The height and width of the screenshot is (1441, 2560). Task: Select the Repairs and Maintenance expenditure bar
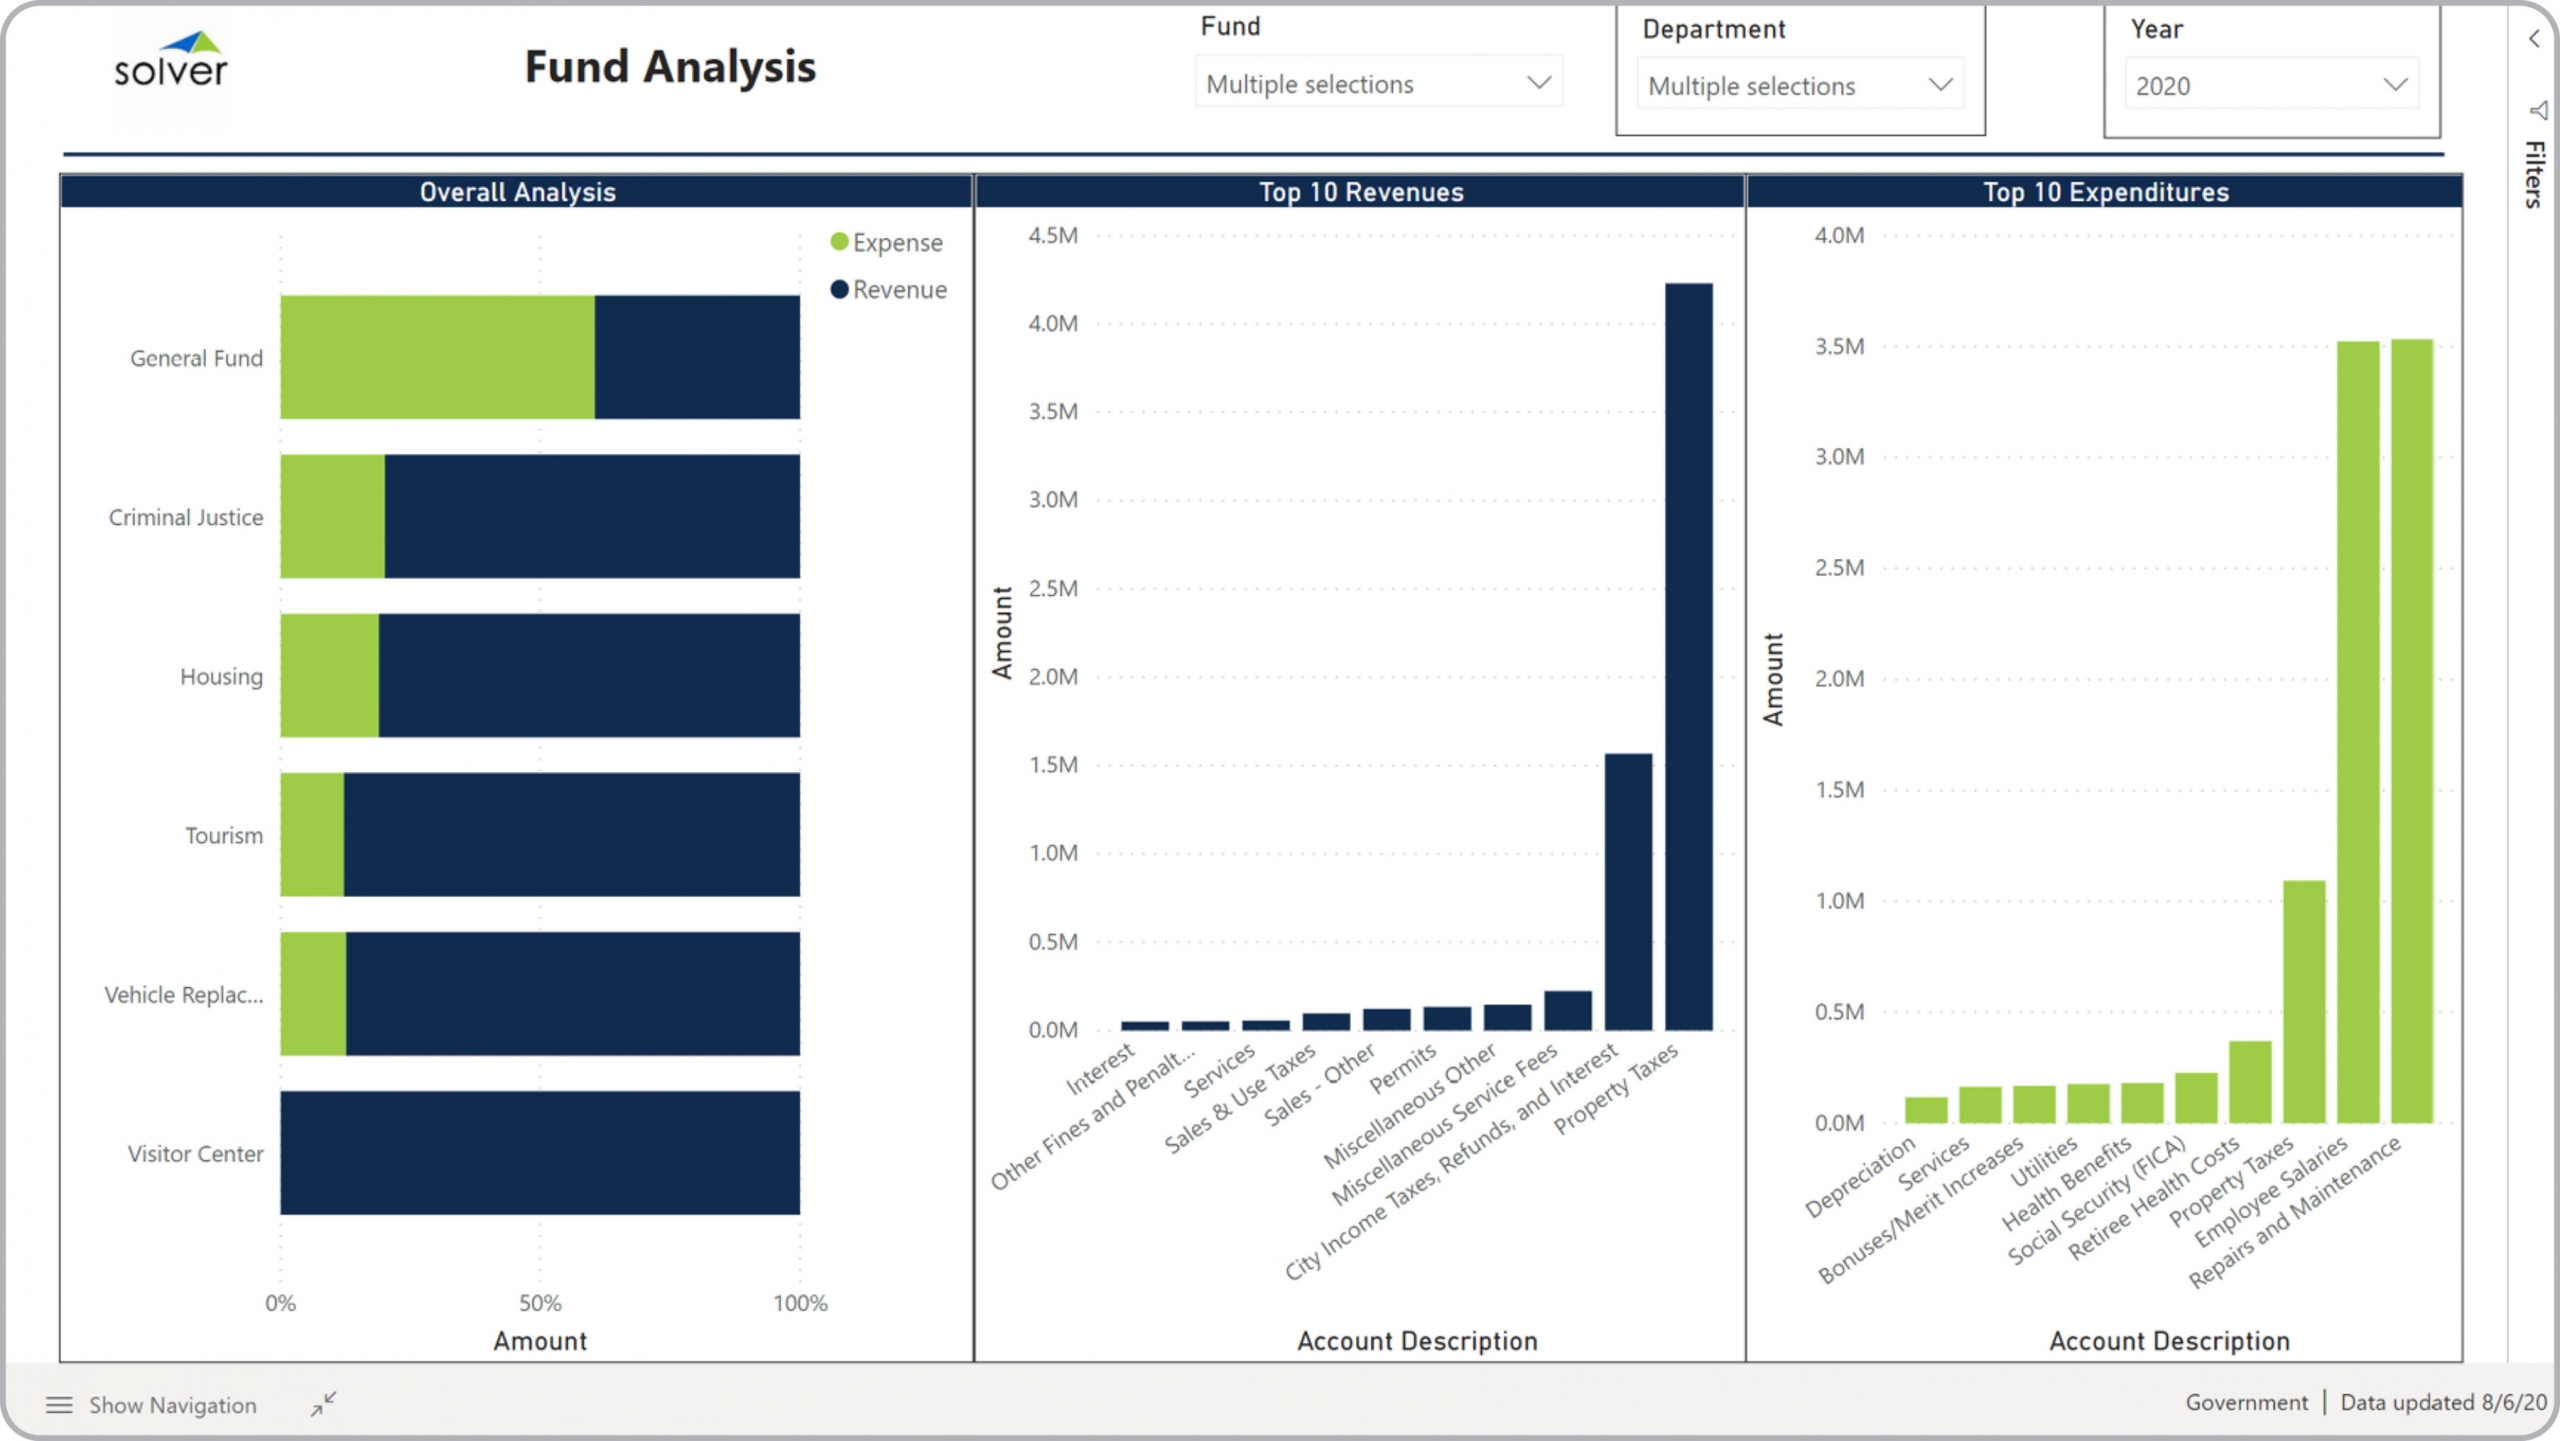tap(2411, 730)
